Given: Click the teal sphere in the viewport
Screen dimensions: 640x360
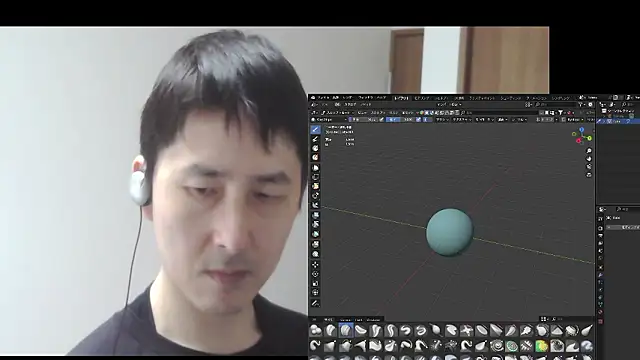Looking at the screenshot, I should tap(449, 232).
